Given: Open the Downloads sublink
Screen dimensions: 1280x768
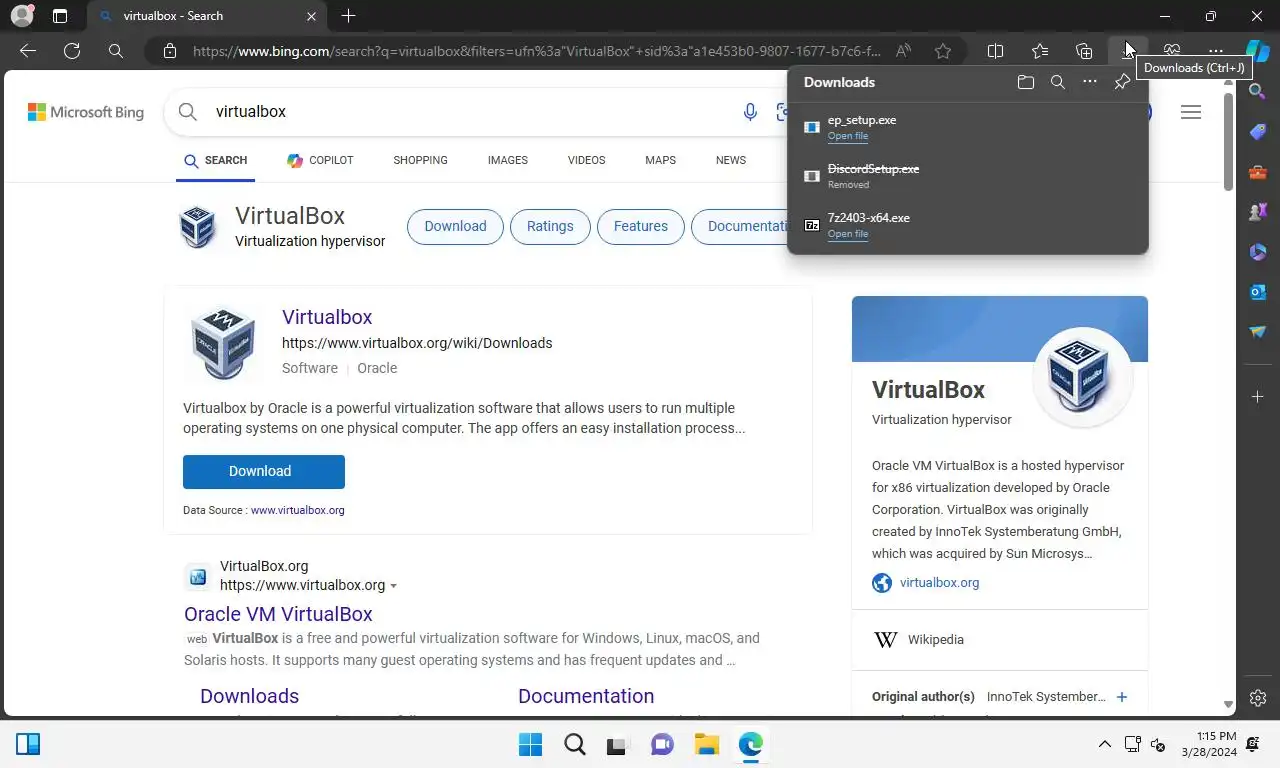Looking at the screenshot, I should coord(249,696).
